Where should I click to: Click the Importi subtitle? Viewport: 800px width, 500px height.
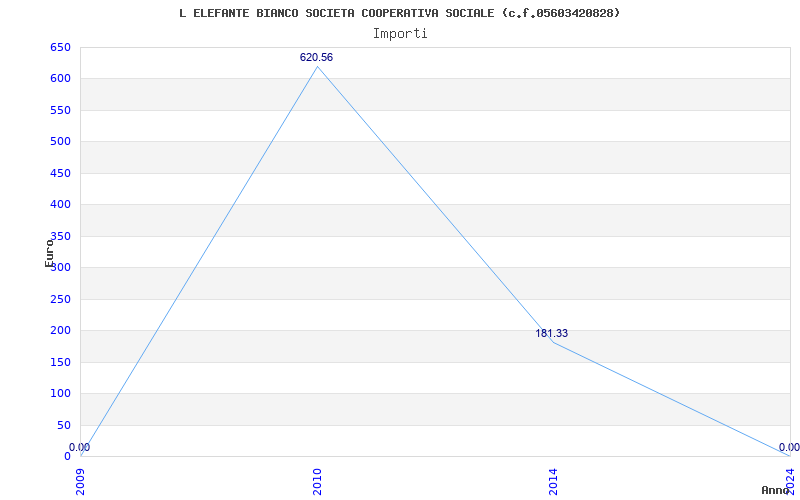(400, 34)
